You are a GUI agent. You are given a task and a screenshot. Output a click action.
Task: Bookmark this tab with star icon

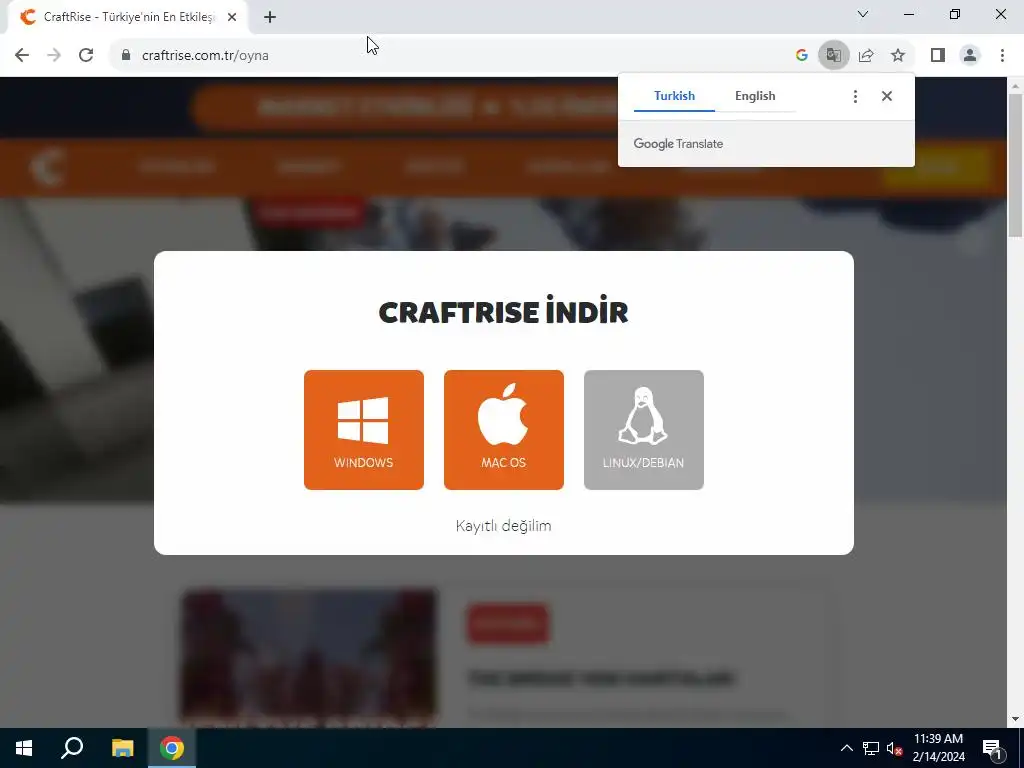(x=898, y=55)
